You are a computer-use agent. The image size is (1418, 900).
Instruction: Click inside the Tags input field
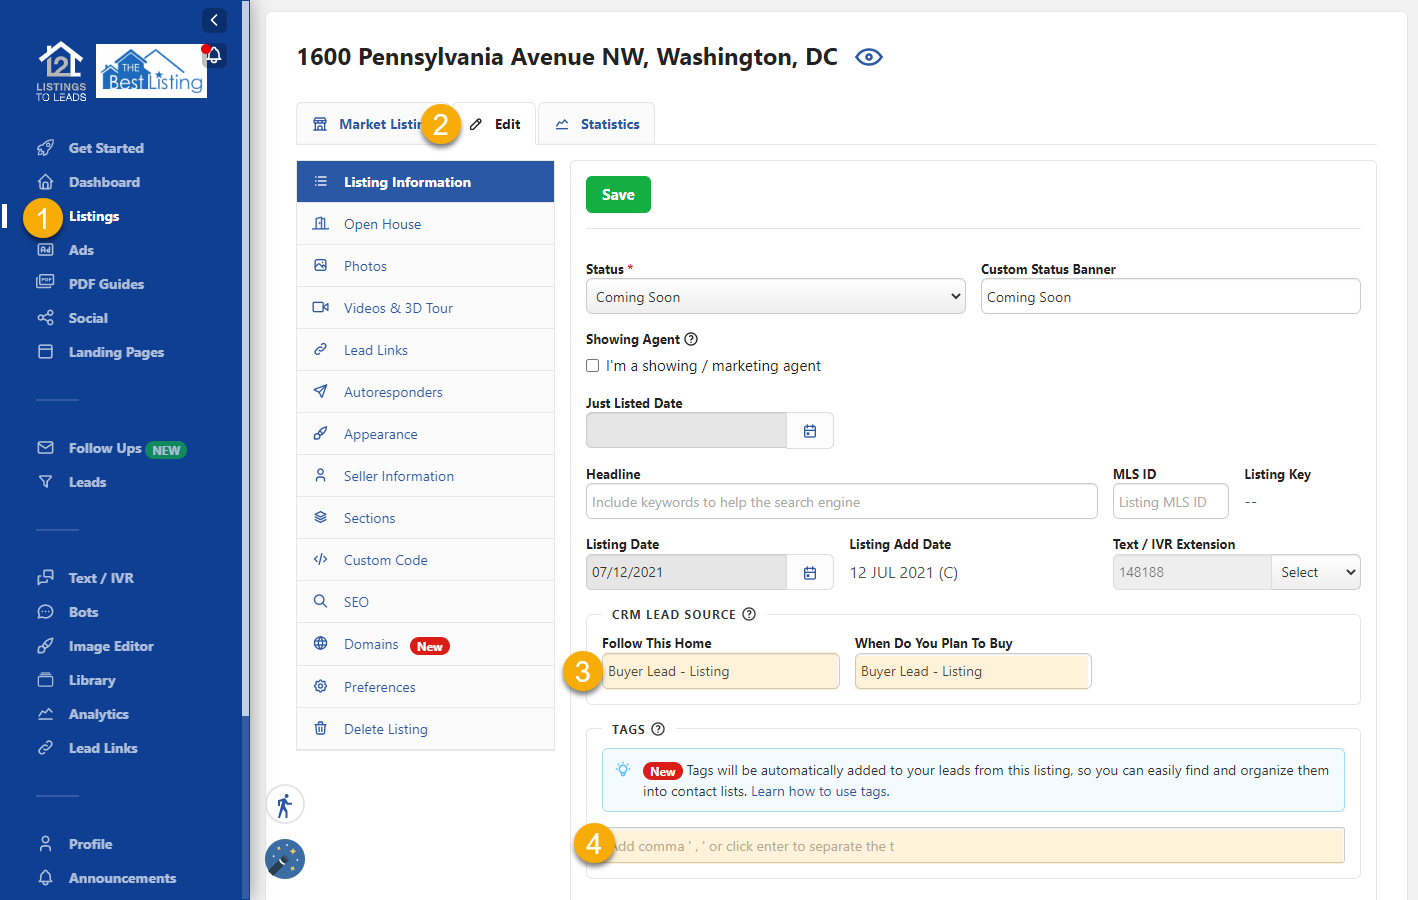tap(970, 845)
